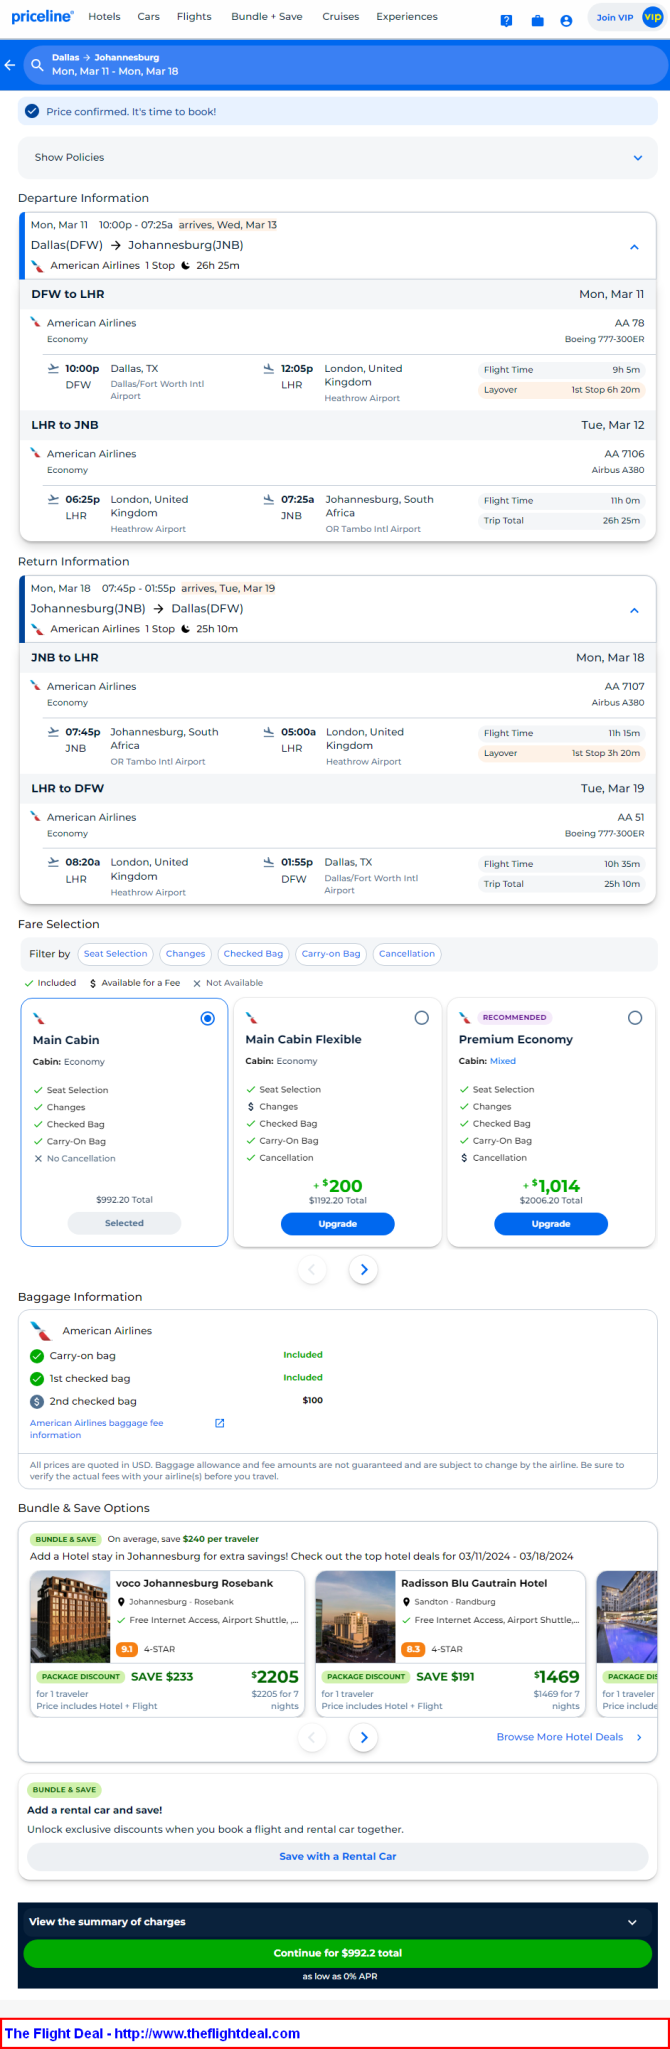
Task: Click the baggage fee external link icon
Action: [x=220, y=1423]
